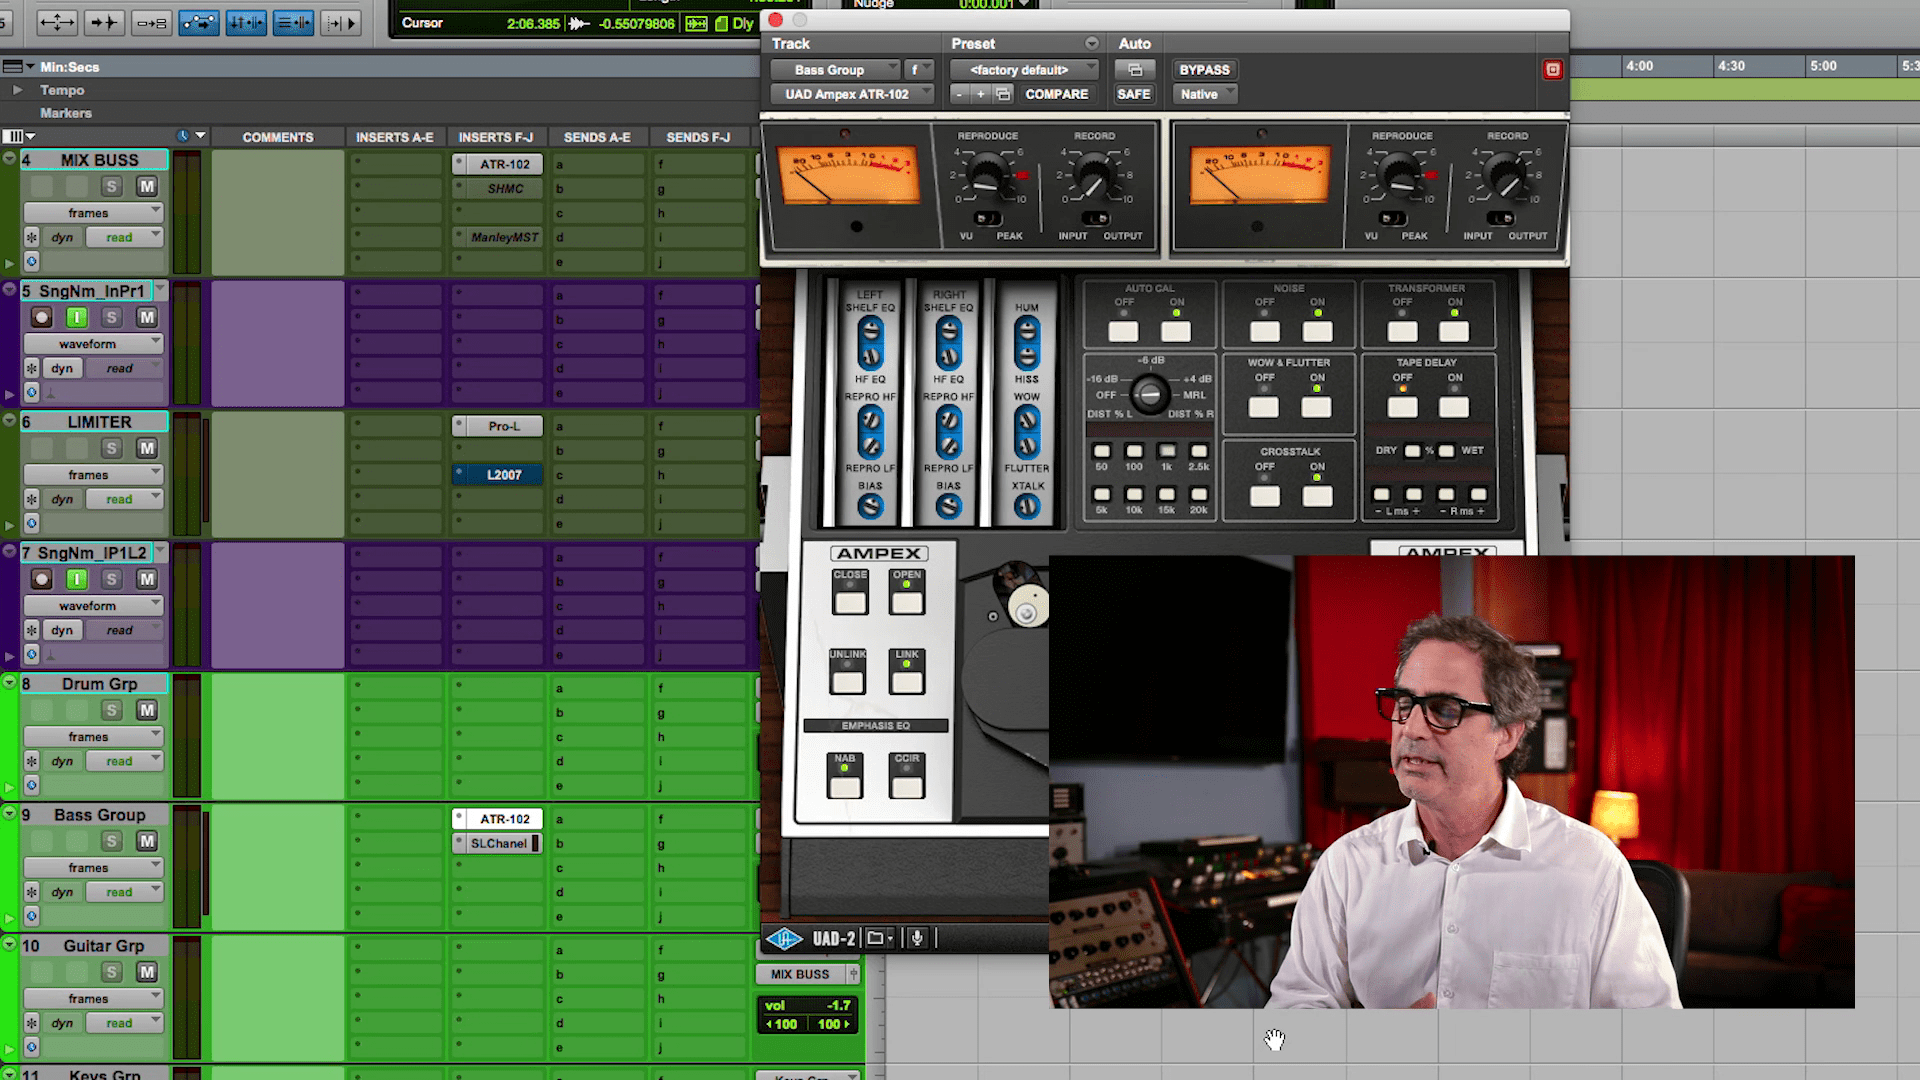Click the UAD-2 diamond logo icon
The width and height of the screenshot is (1920, 1080).
[x=784, y=938]
